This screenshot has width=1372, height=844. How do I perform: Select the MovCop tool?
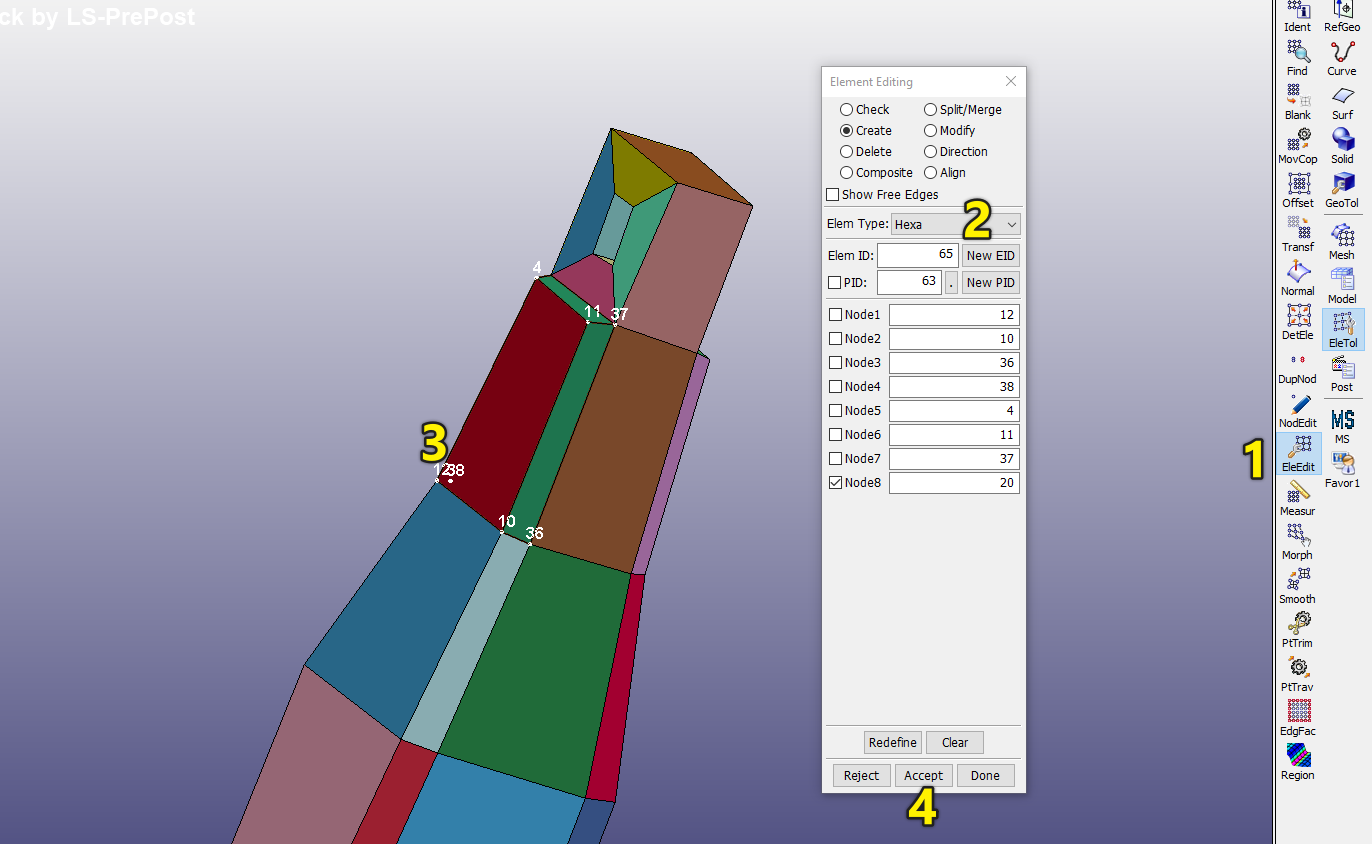pyautogui.click(x=1298, y=146)
